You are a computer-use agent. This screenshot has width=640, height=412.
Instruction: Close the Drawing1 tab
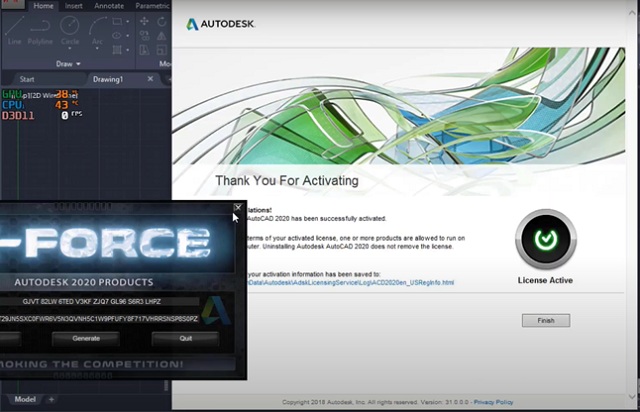coord(150,79)
